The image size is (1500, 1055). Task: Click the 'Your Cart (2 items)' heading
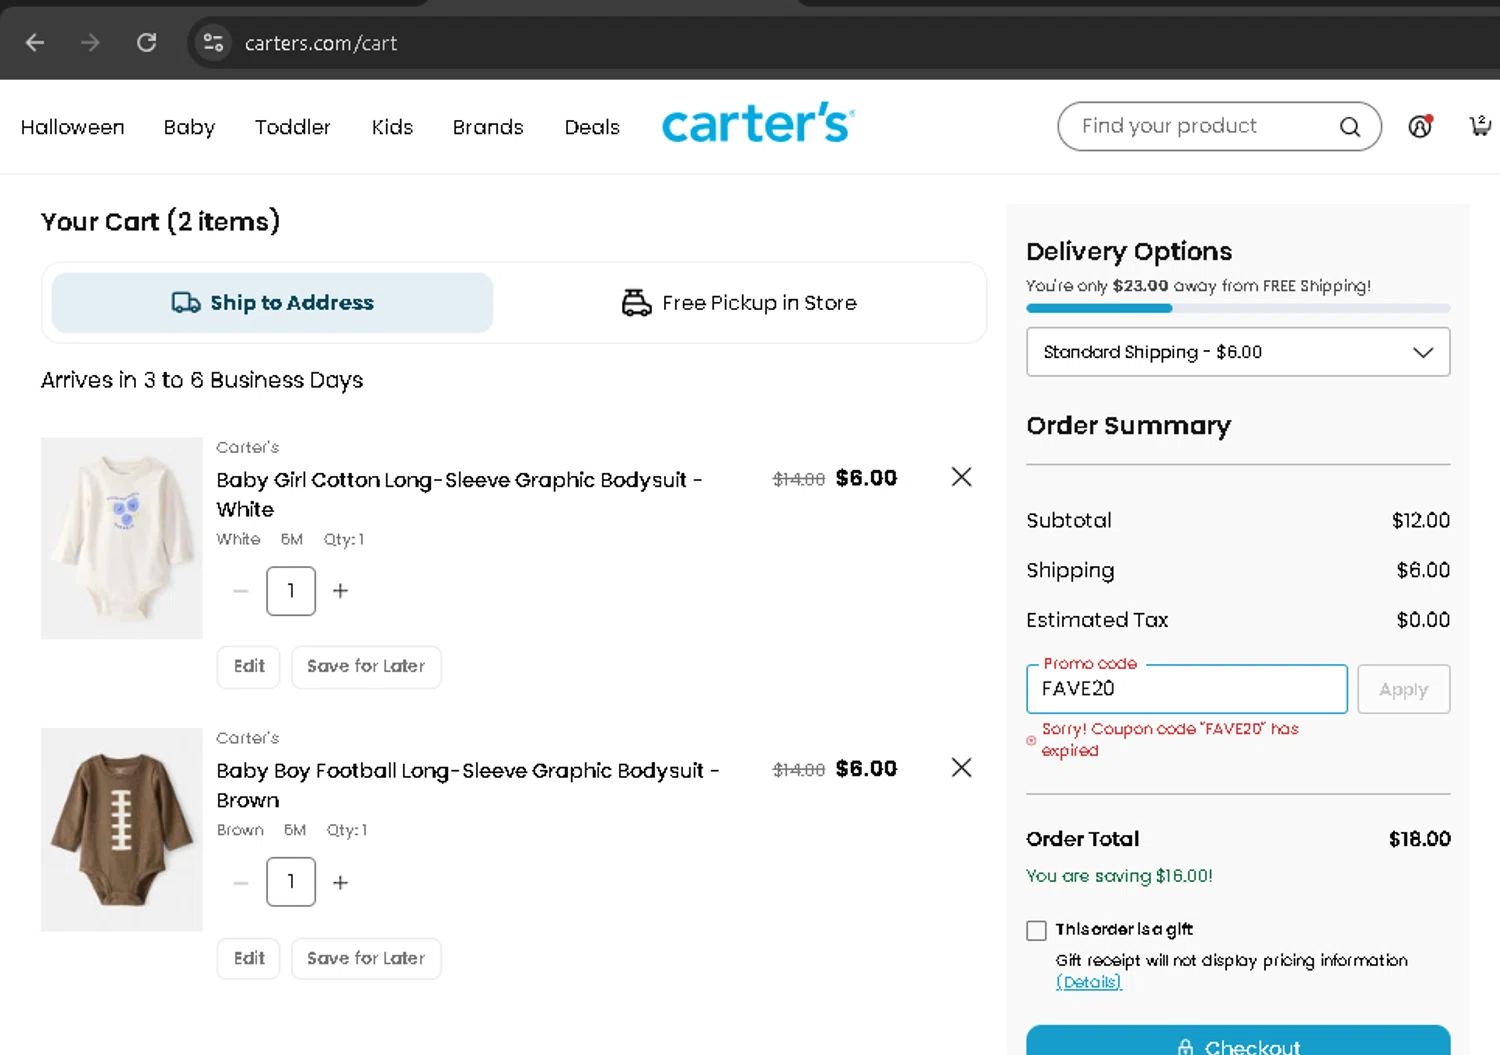pyautogui.click(x=160, y=221)
